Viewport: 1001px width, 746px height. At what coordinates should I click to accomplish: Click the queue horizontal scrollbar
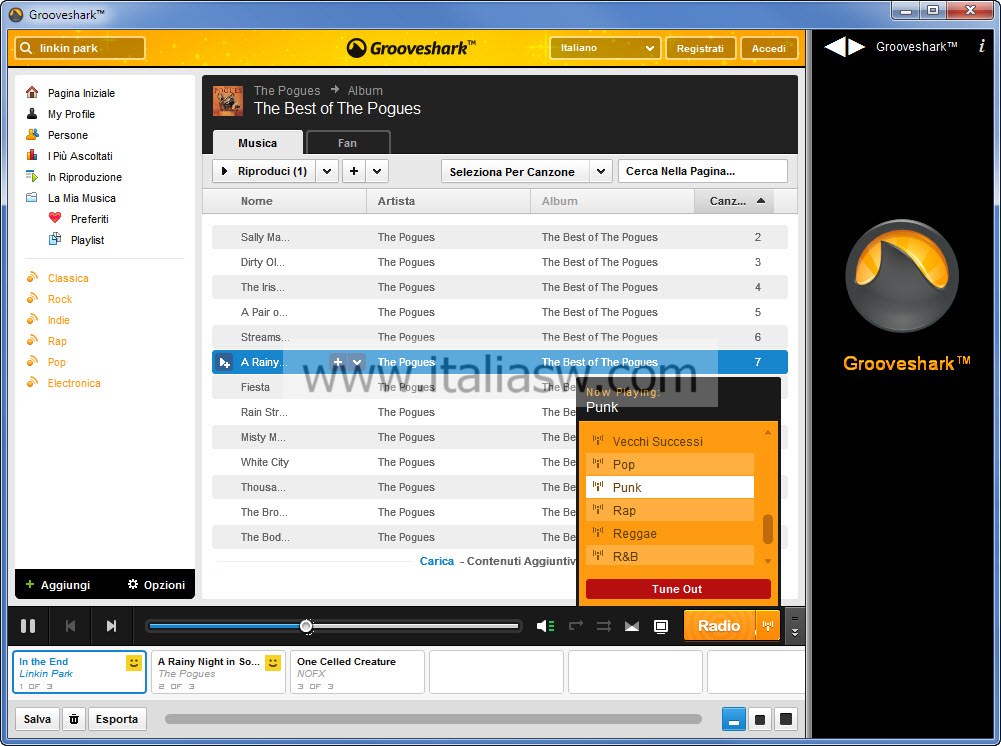point(433,719)
